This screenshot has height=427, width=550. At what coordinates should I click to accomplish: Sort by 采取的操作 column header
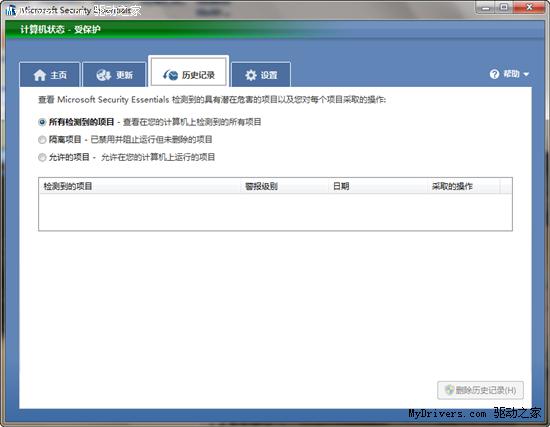click(464, 186)
